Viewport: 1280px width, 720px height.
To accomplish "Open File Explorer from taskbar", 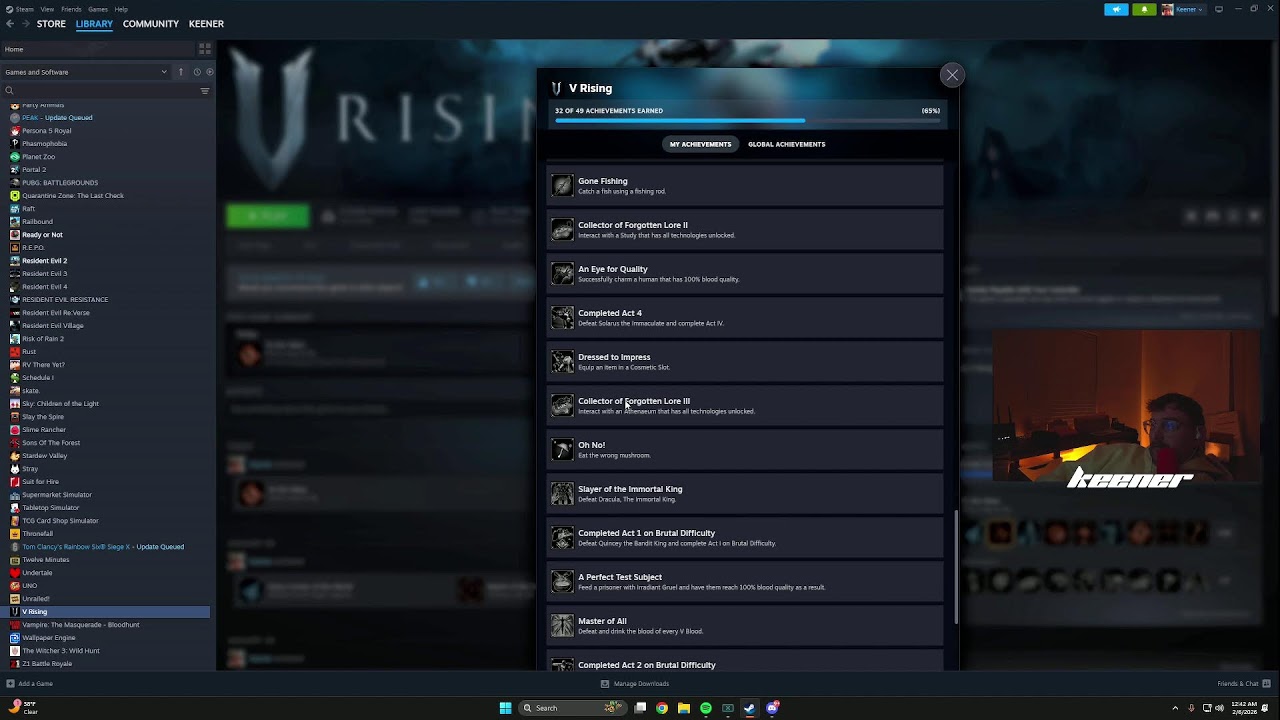I will [x=684, y=708].
